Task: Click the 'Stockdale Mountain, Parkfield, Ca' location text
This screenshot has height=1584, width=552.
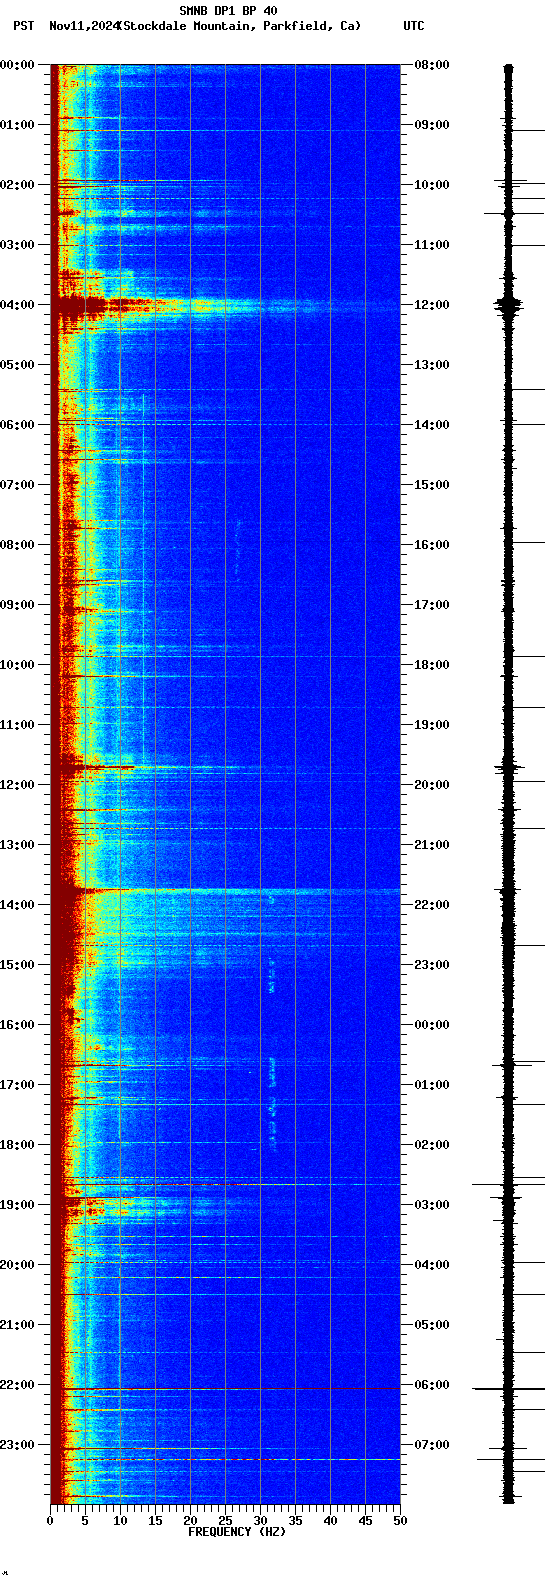Action: (239, 26)
